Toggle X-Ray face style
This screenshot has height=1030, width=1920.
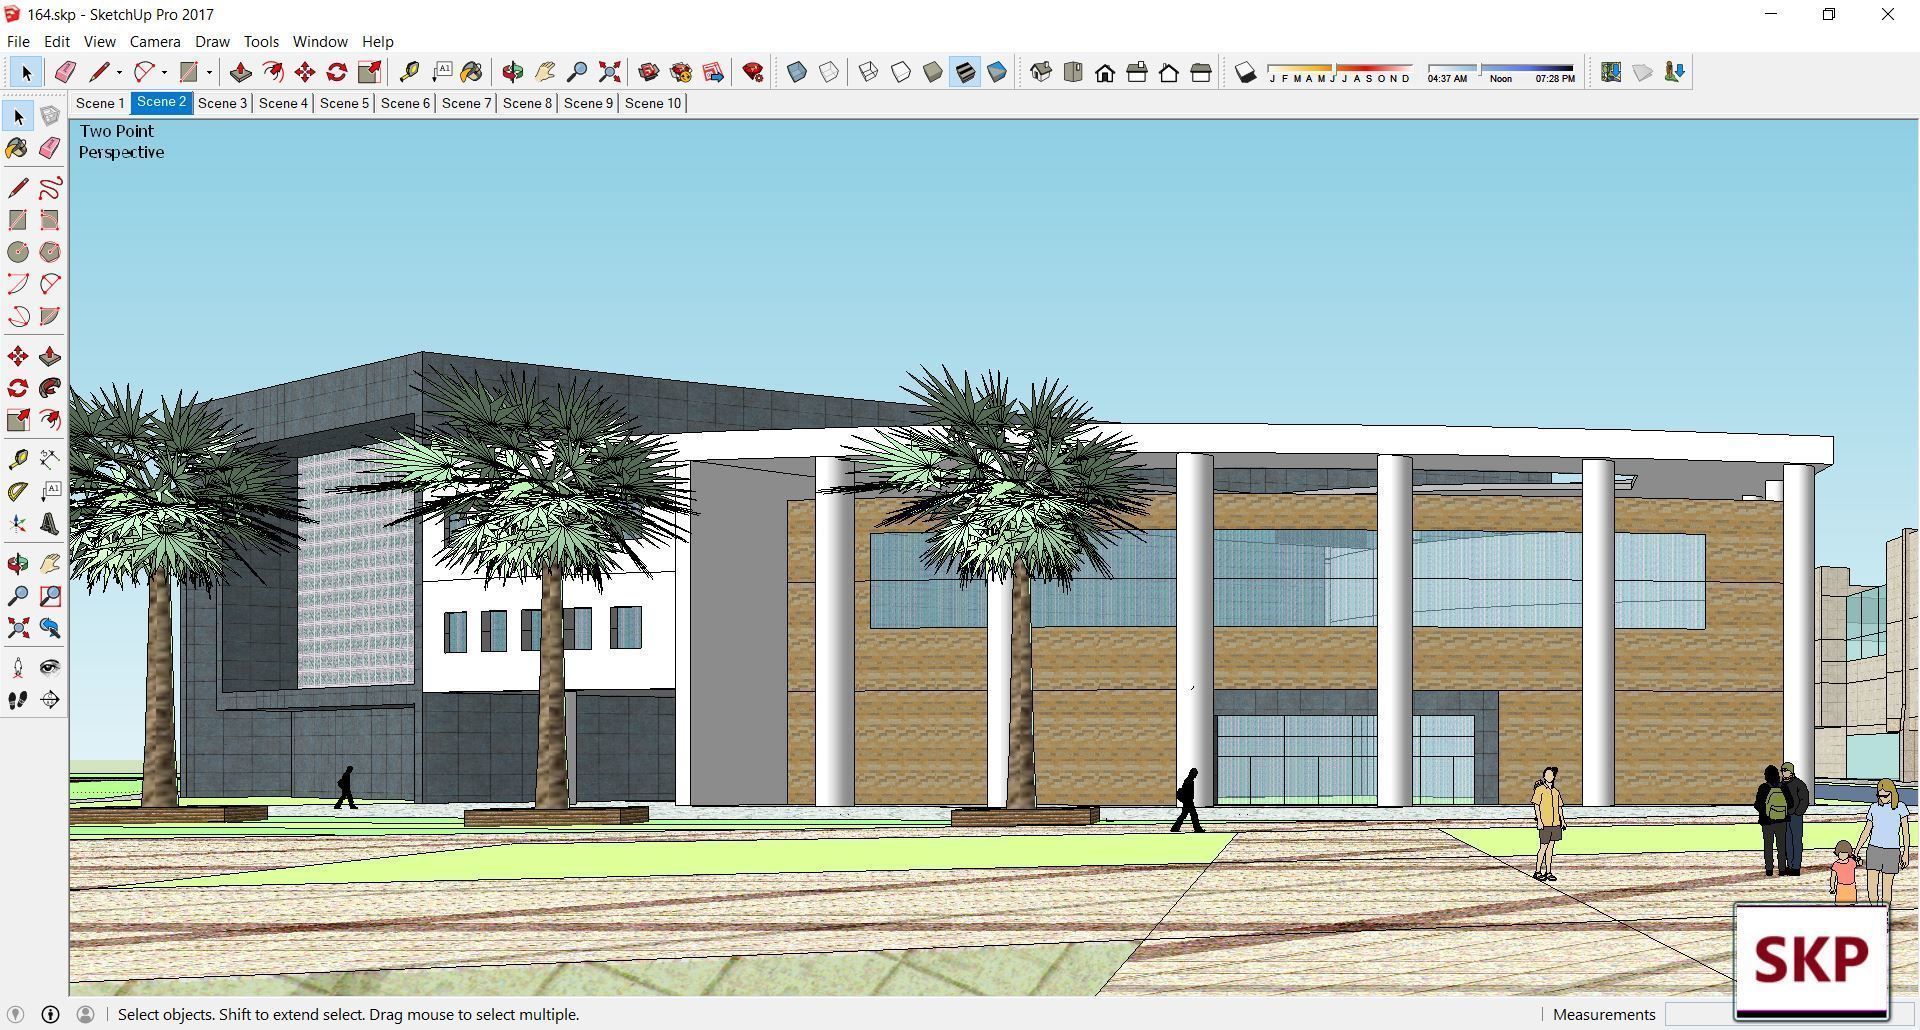pos(797,72)
